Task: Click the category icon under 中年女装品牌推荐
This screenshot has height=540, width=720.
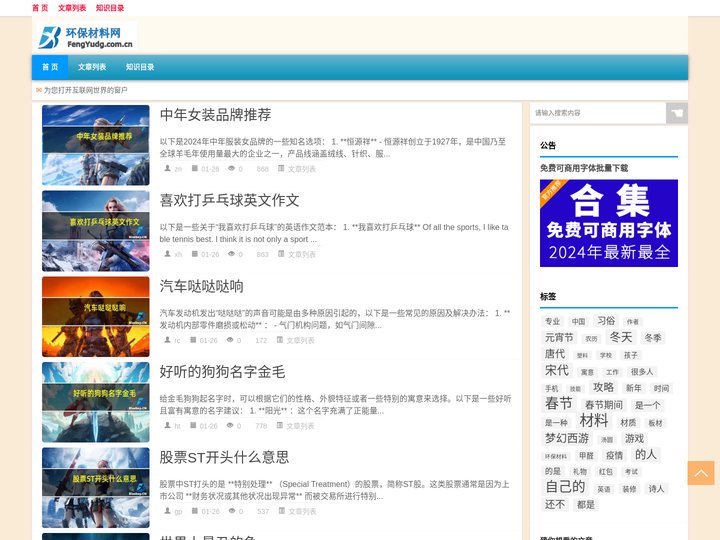Action: 281,169
